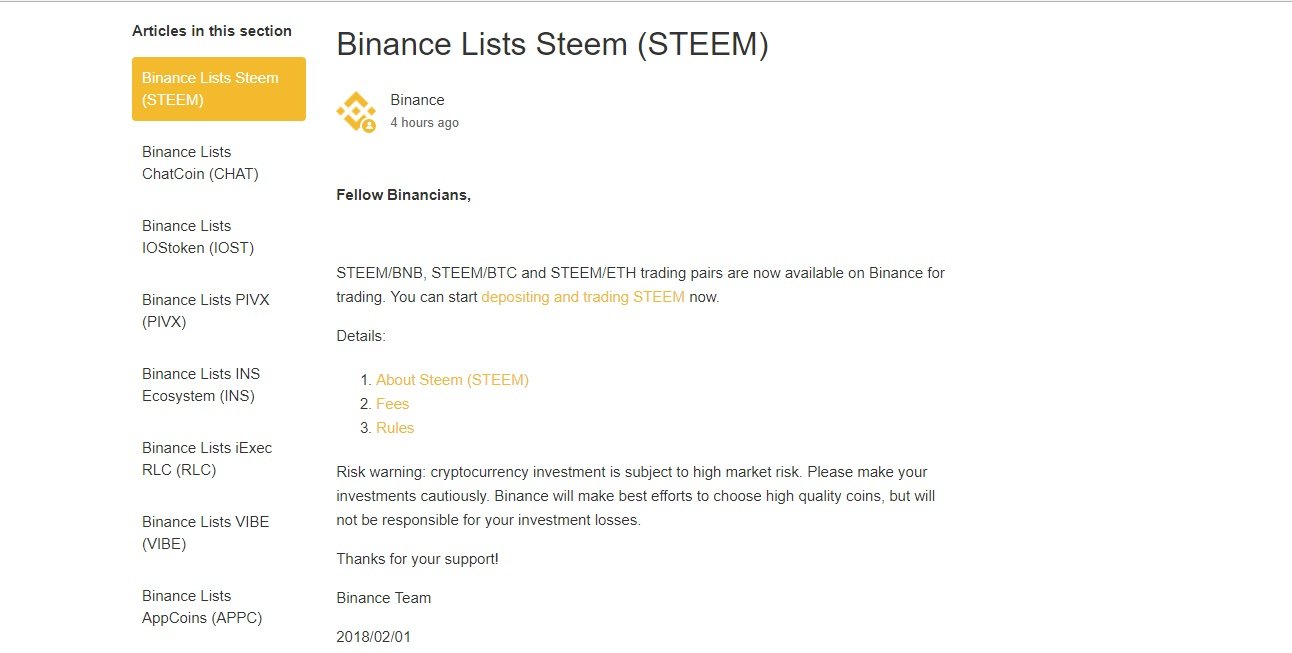This screenshot has width=1292, height=653.
Task: Follow the depositing and trading STEEM link
Action: [583, 297]
